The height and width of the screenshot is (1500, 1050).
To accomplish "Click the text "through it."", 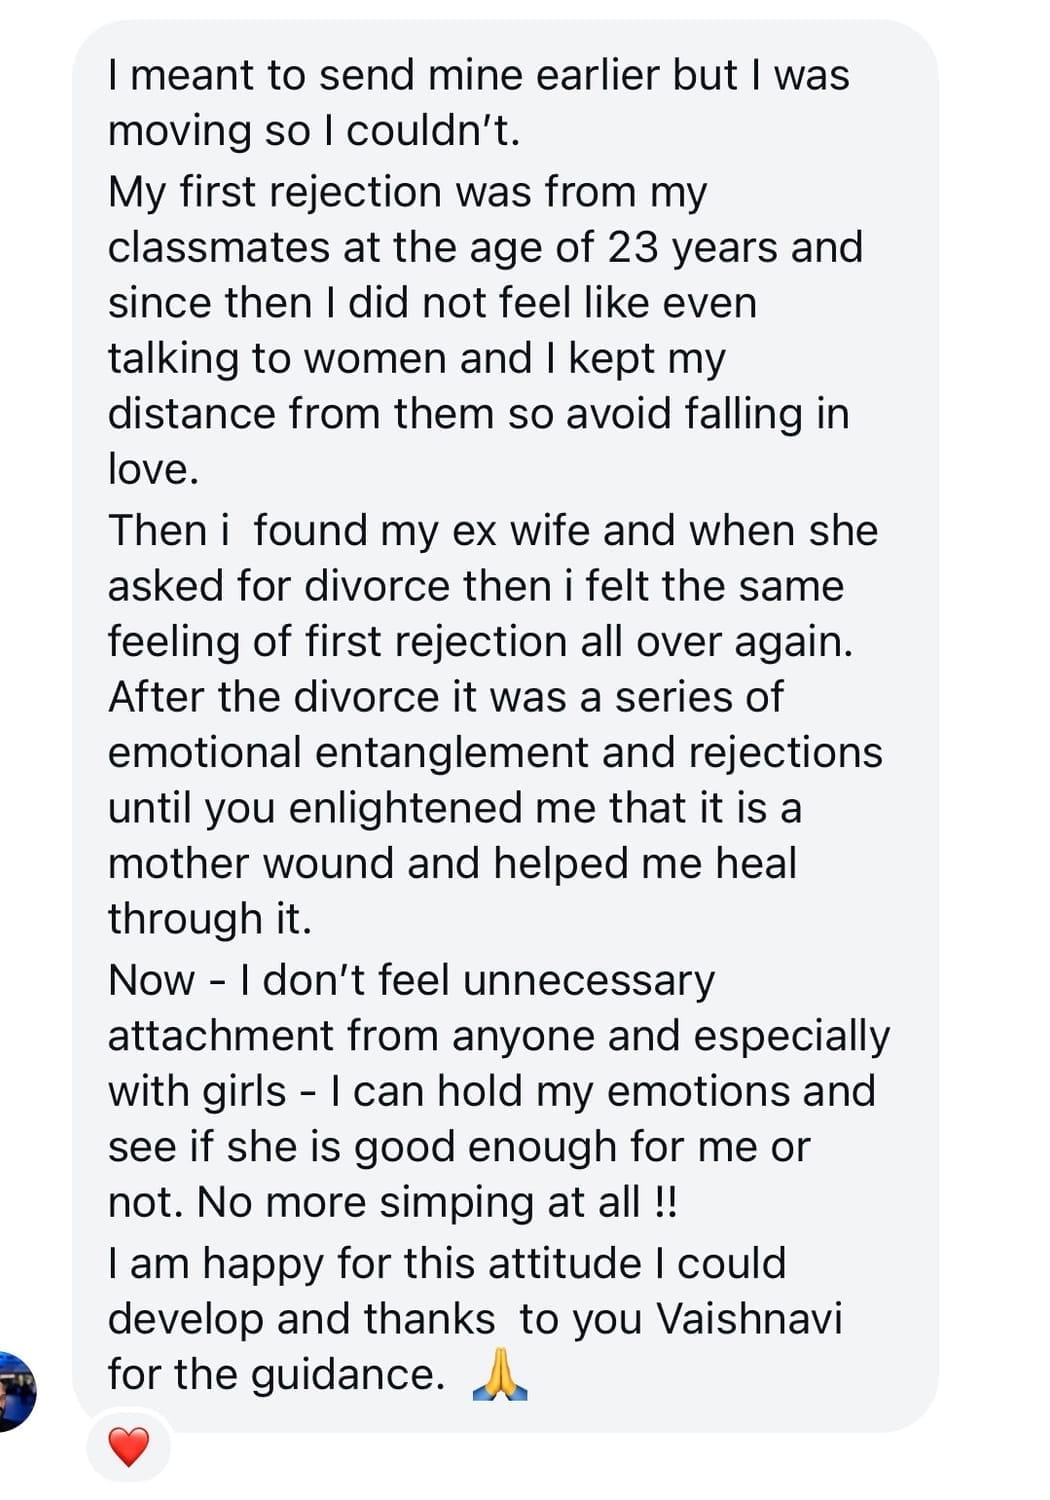I will 210,918.
